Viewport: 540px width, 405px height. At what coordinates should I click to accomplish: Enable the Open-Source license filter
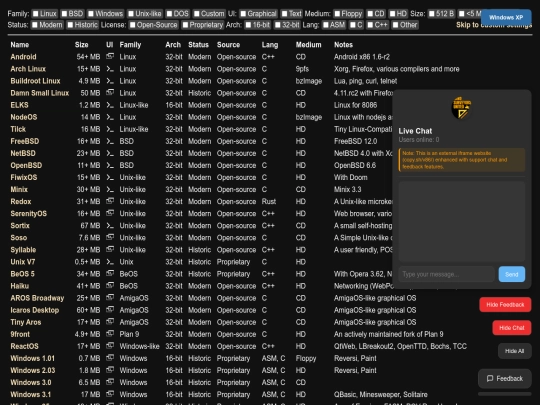[x=133, y=25]
